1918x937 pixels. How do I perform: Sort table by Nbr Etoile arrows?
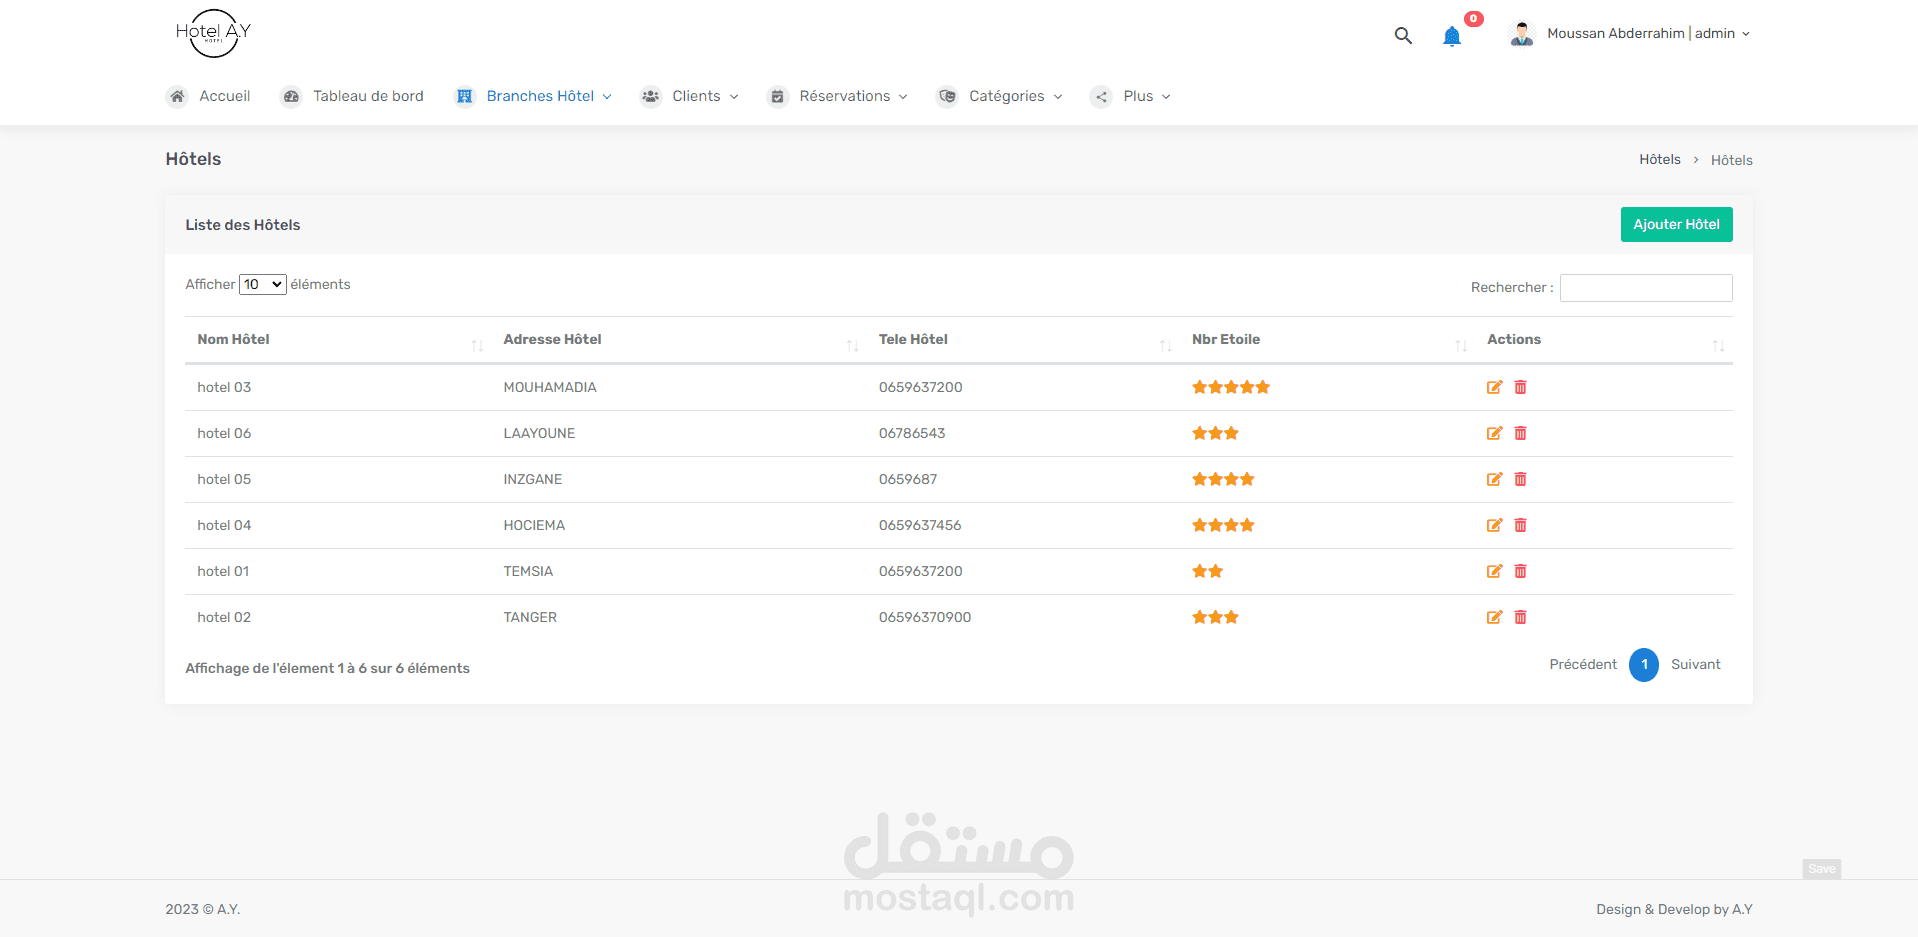1461,346
